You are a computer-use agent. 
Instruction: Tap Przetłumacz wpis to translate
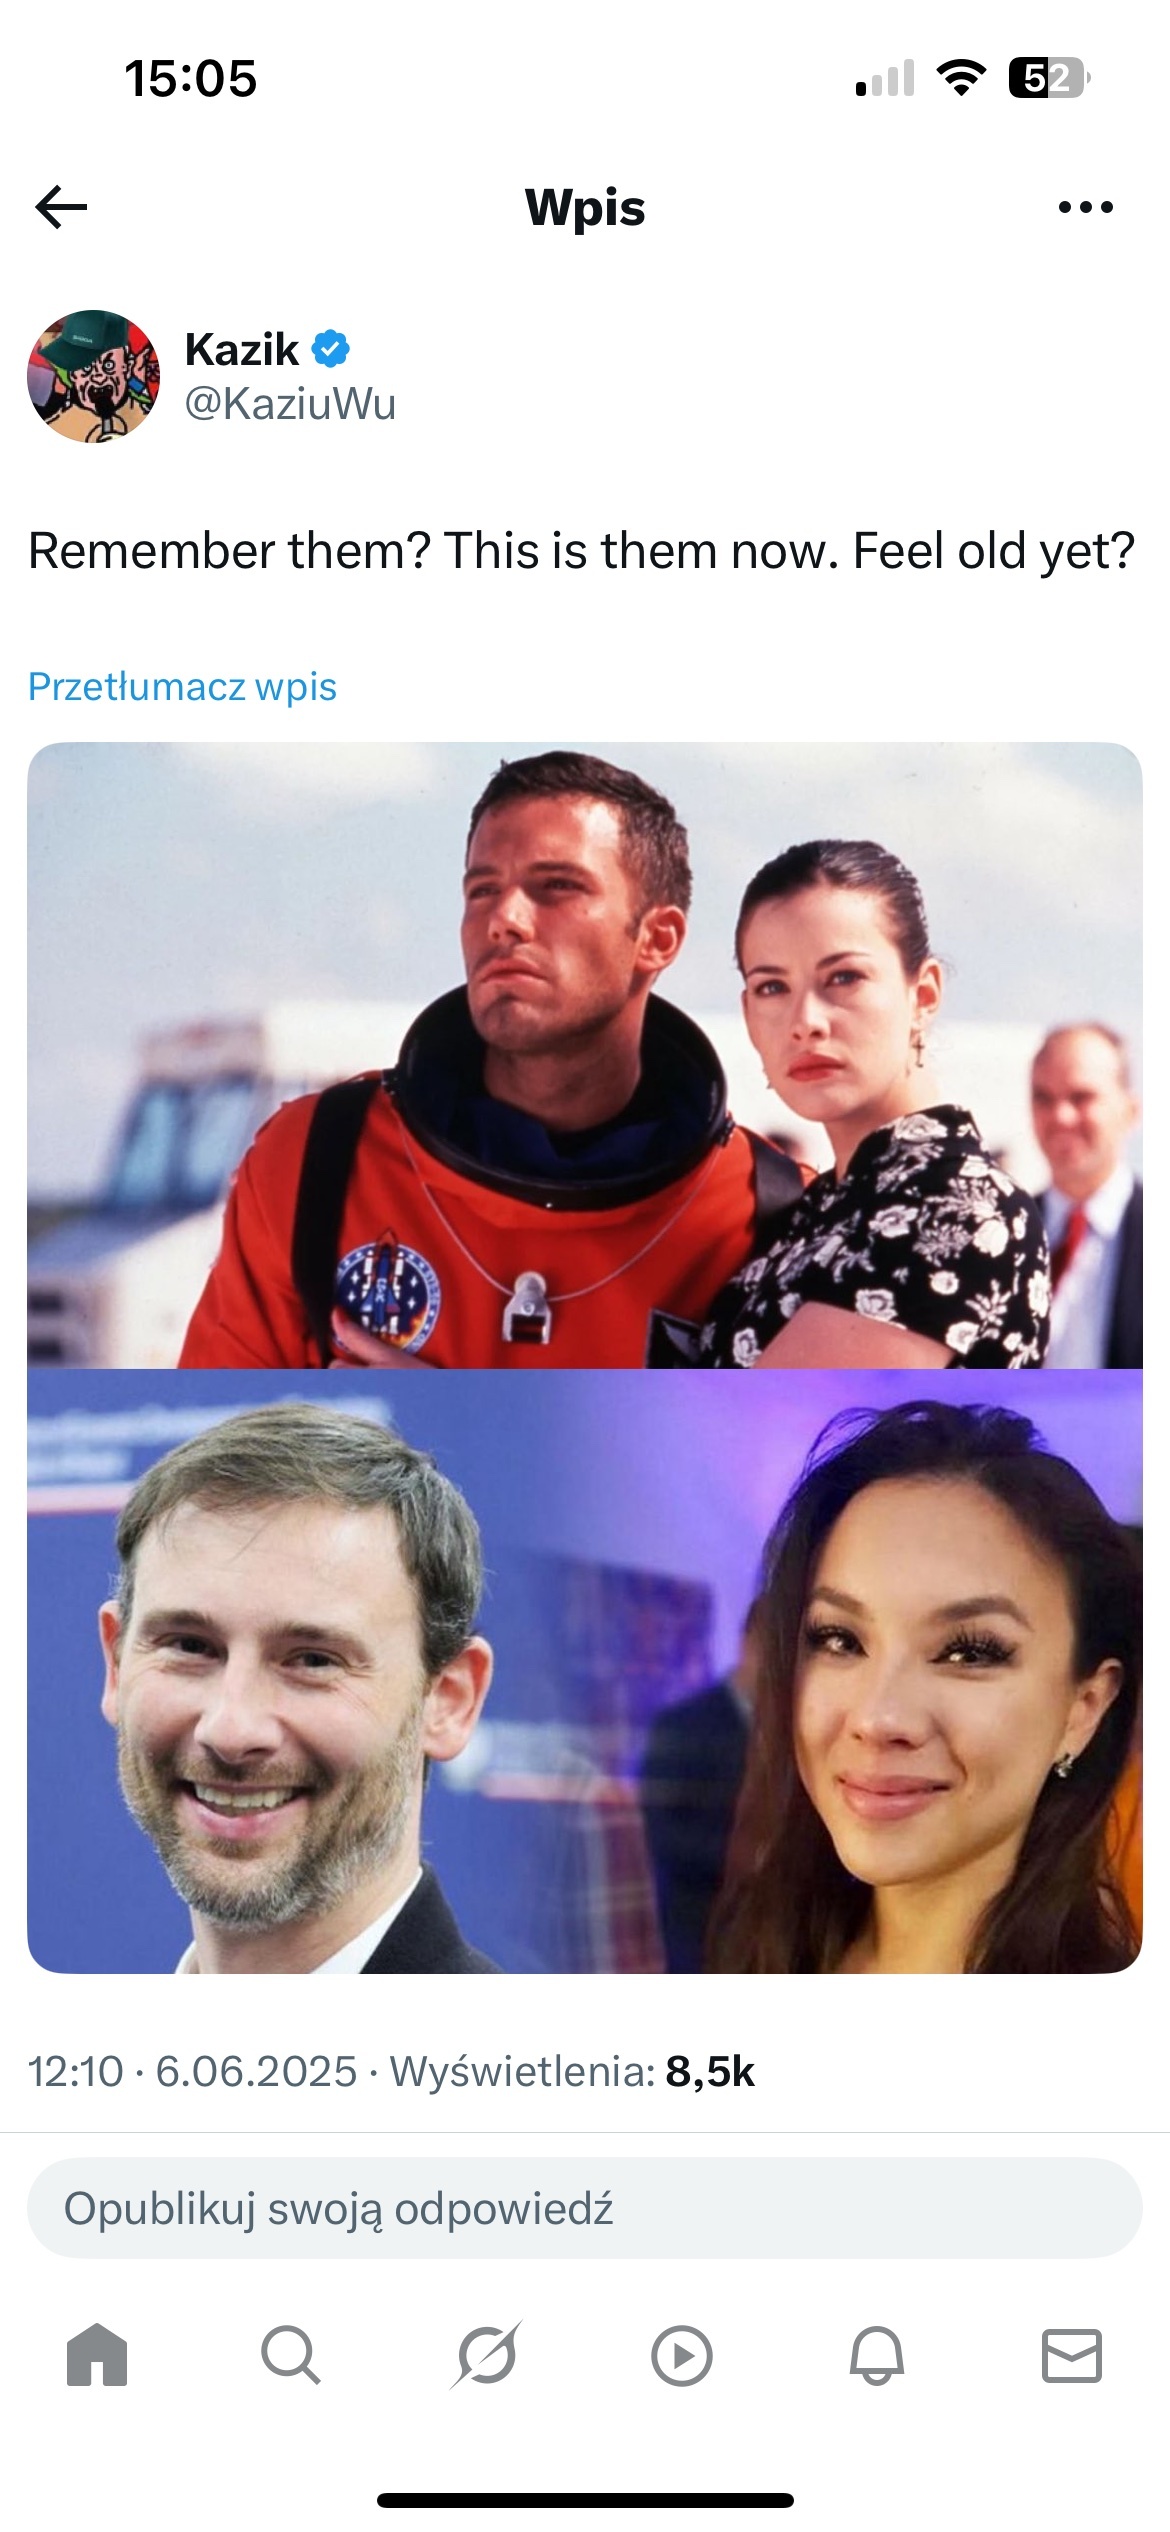[x=182, y=686]
